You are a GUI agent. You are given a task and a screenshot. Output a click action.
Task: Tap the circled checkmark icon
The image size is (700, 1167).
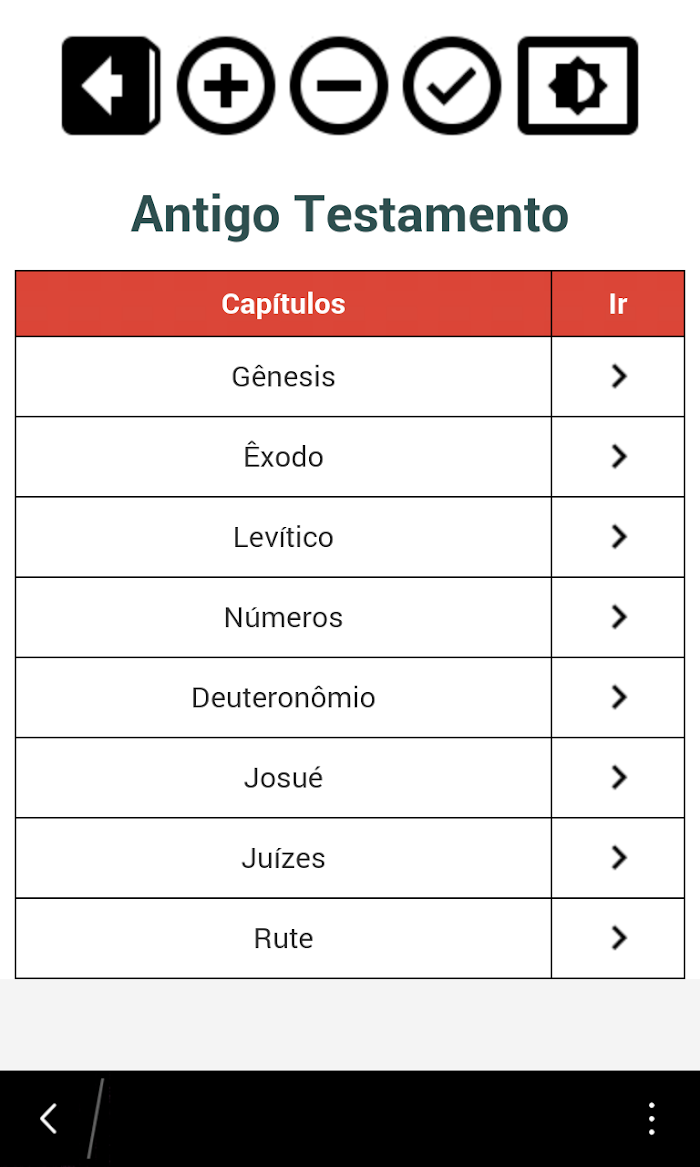[x=452, y=86]
